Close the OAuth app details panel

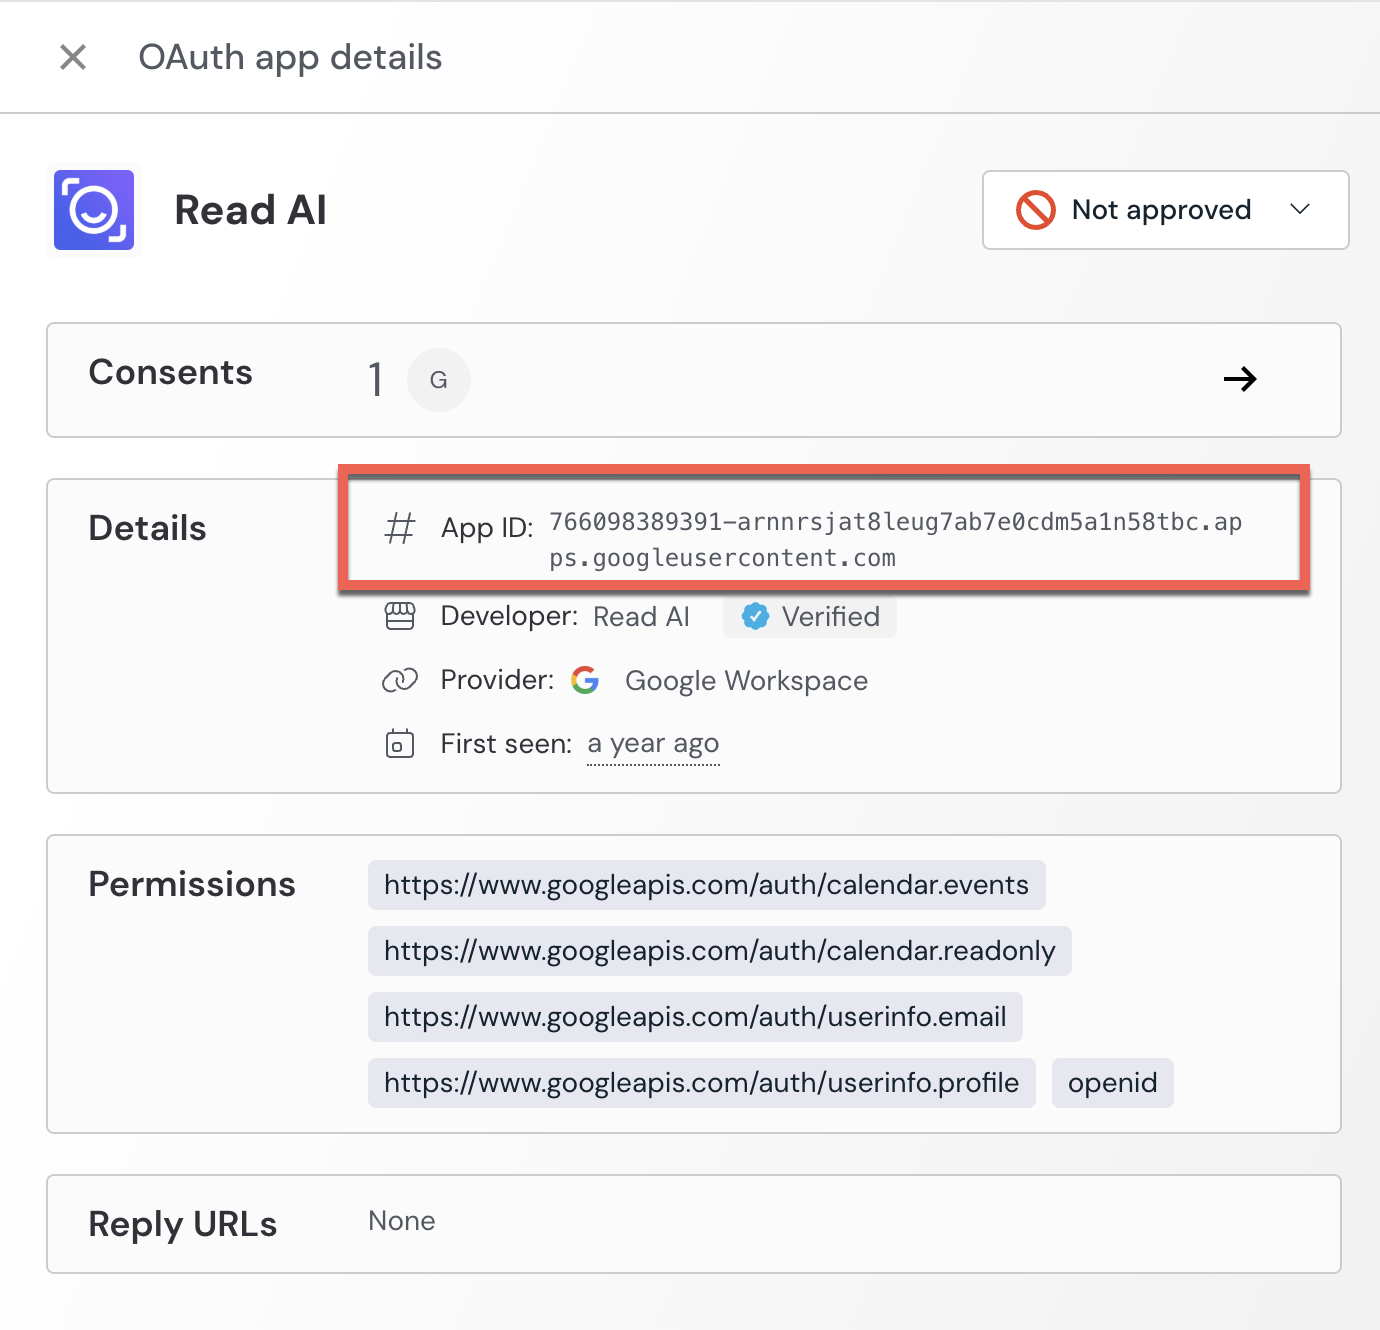[73, 57]
